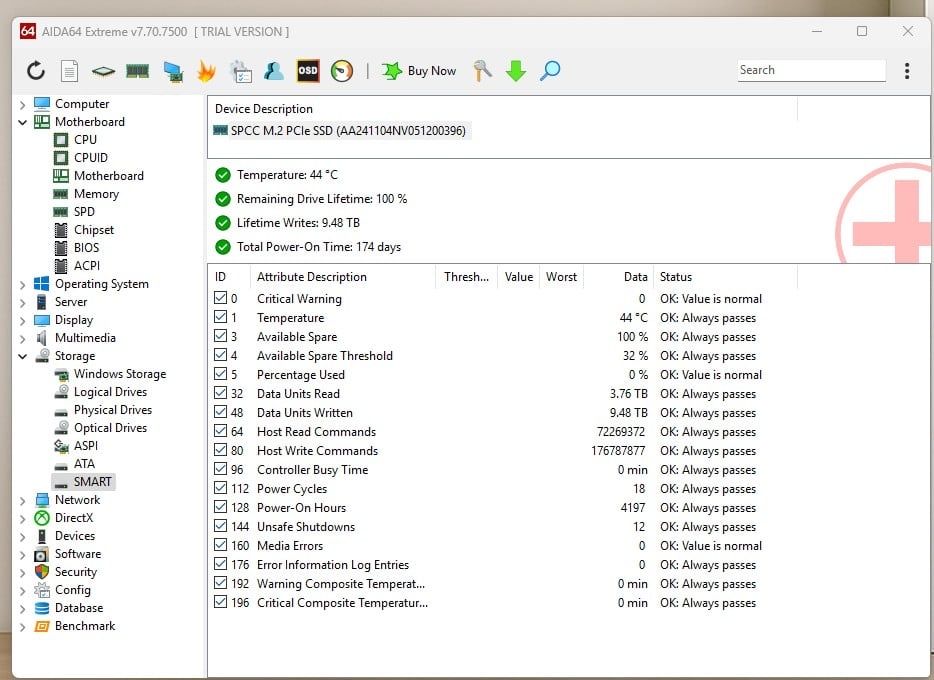Image resolution: width=934 pixels, height=680 pixels.
Task: Collapse the Motherboard tree node
Action: (x=23, y=123)
